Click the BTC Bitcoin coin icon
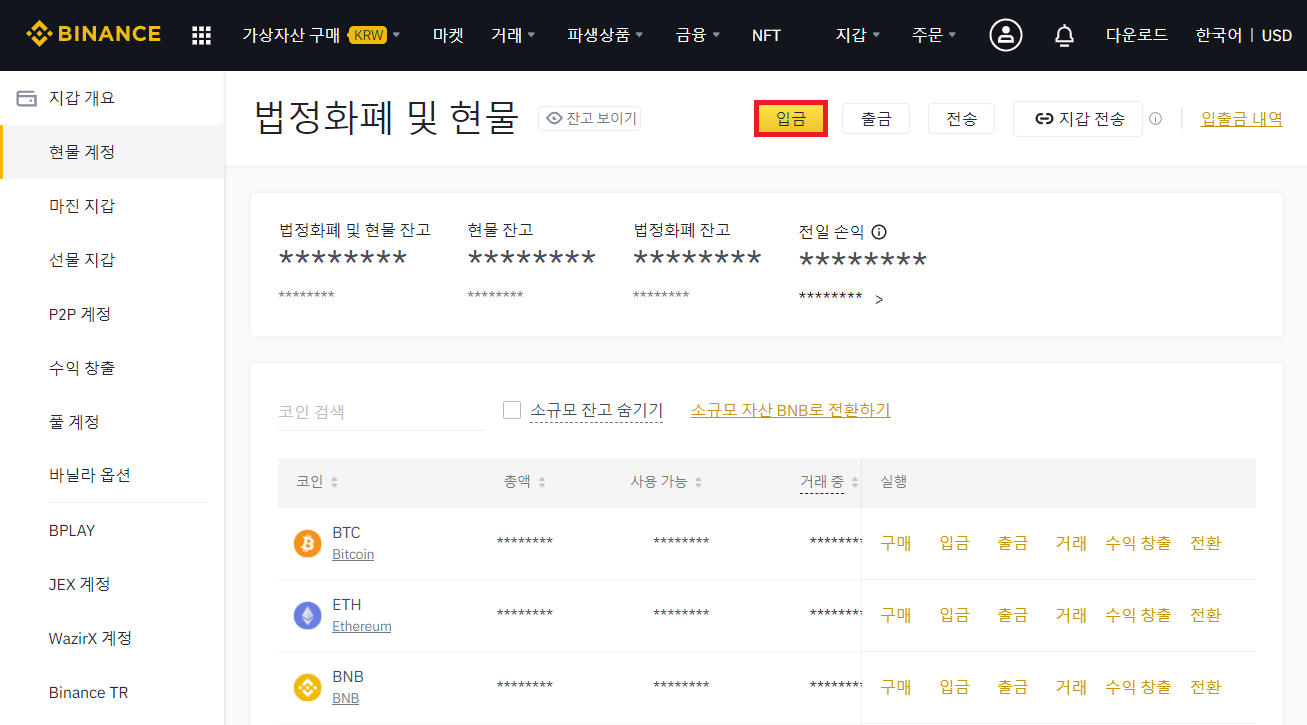 click(x=307, y=543)
